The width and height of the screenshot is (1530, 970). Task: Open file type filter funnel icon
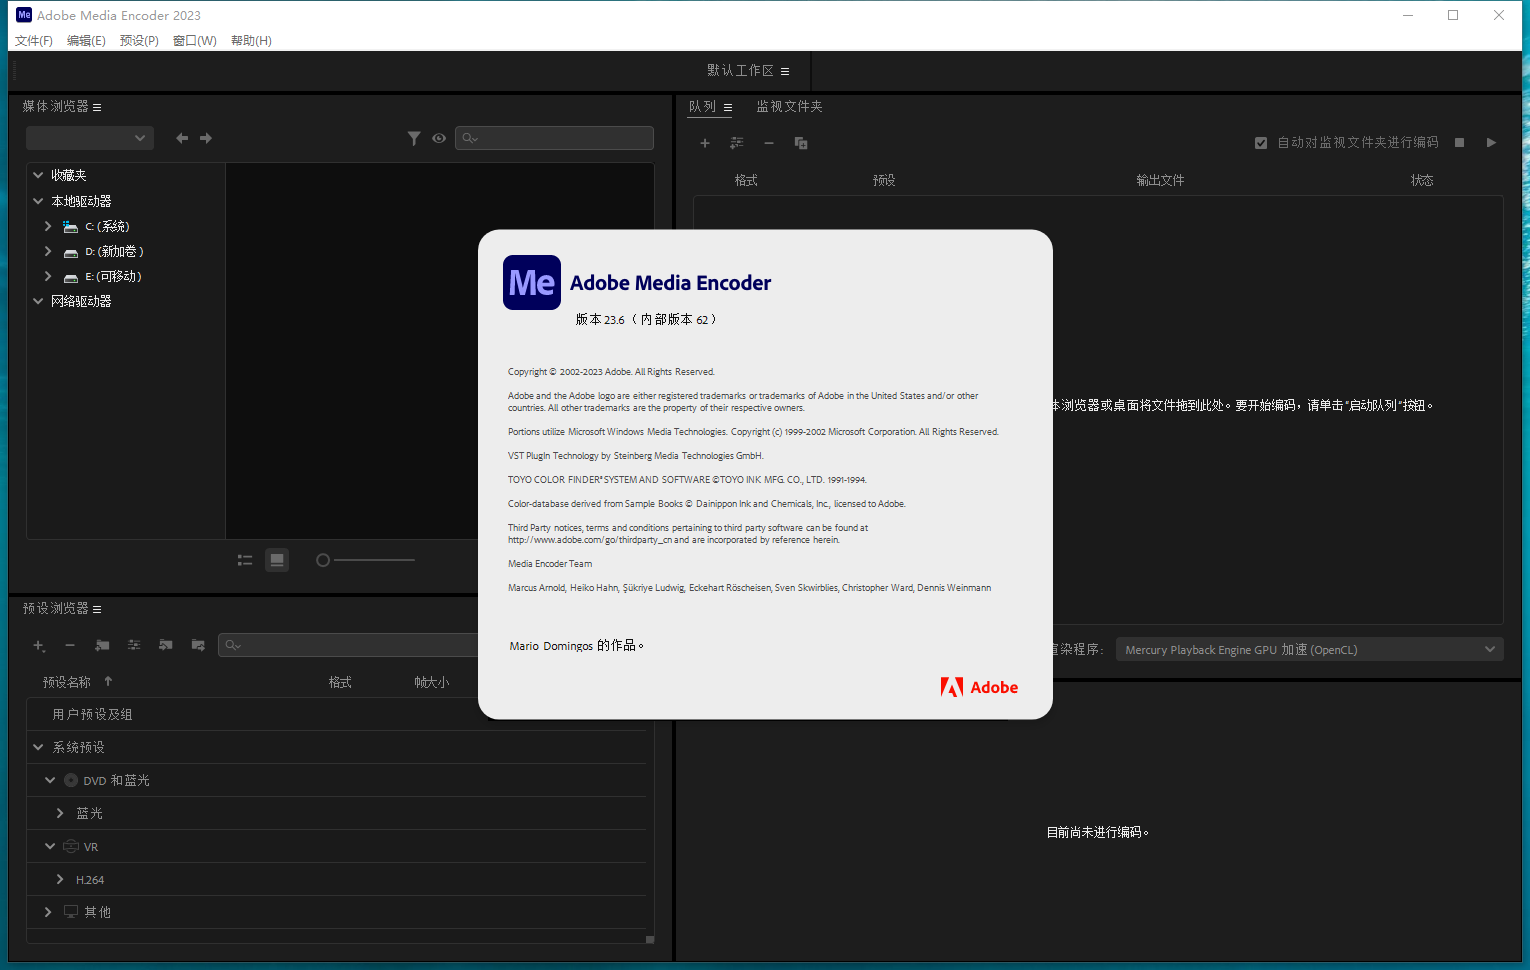[414, 138]
